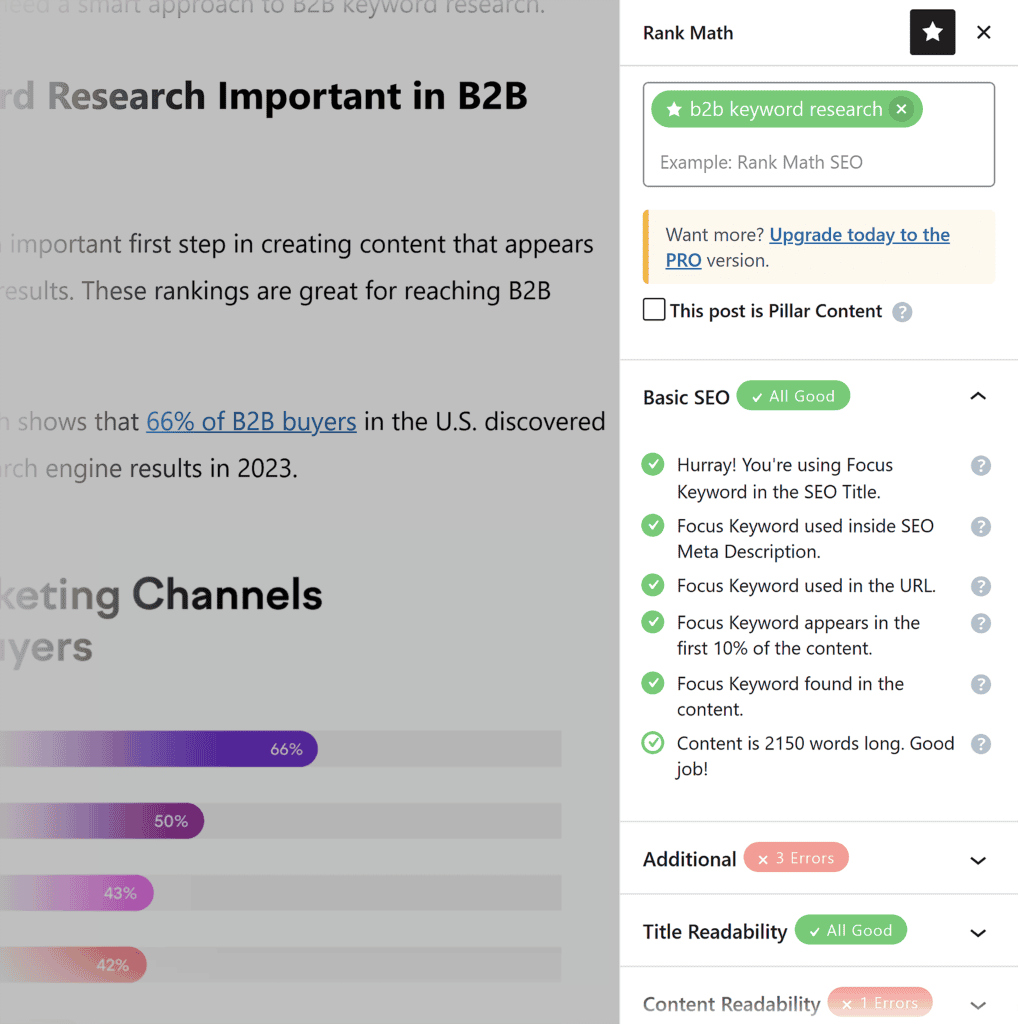This screenshot has height=1024, width=1018.
Task: Expand the Additional section
Action: pyautogui.click(x=978, y=858)
